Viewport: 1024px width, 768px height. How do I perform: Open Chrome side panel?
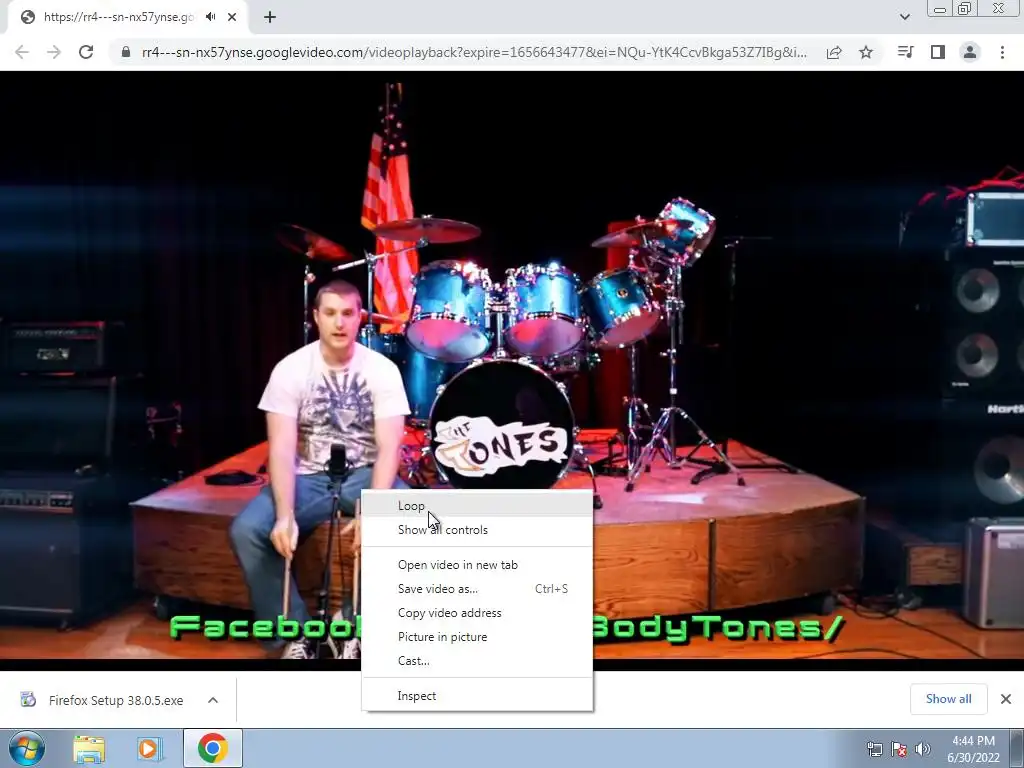(938, 52)
